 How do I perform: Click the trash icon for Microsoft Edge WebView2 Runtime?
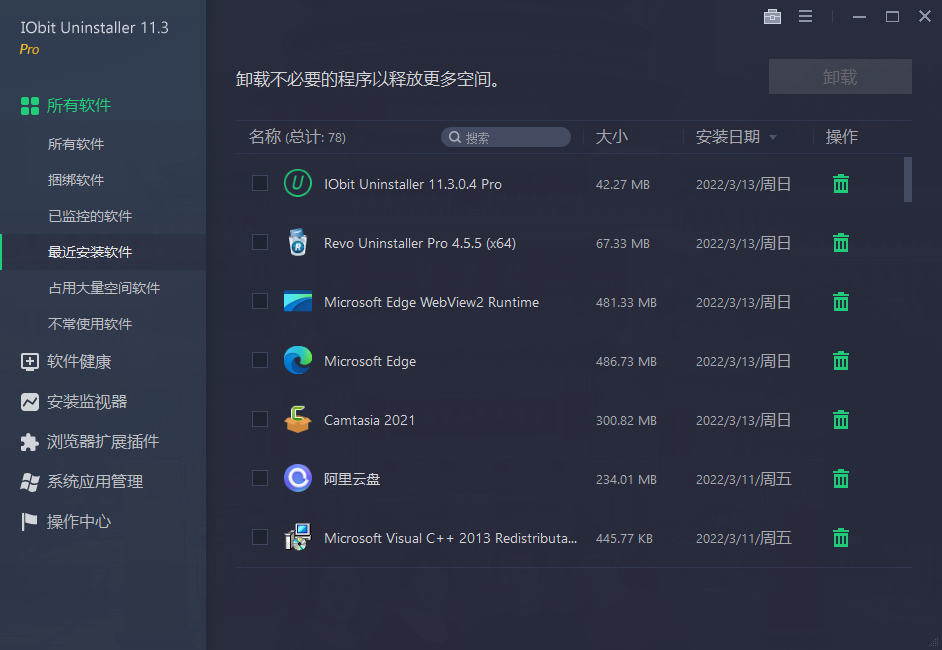(840, 302)
